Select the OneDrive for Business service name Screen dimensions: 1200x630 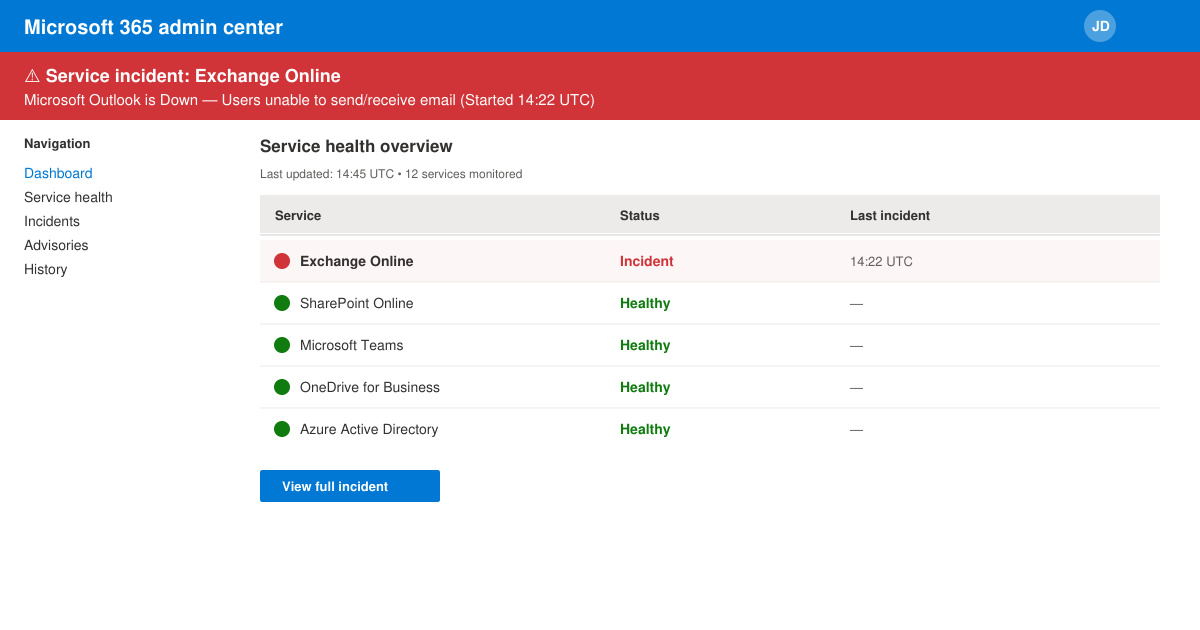click(370, 387)
